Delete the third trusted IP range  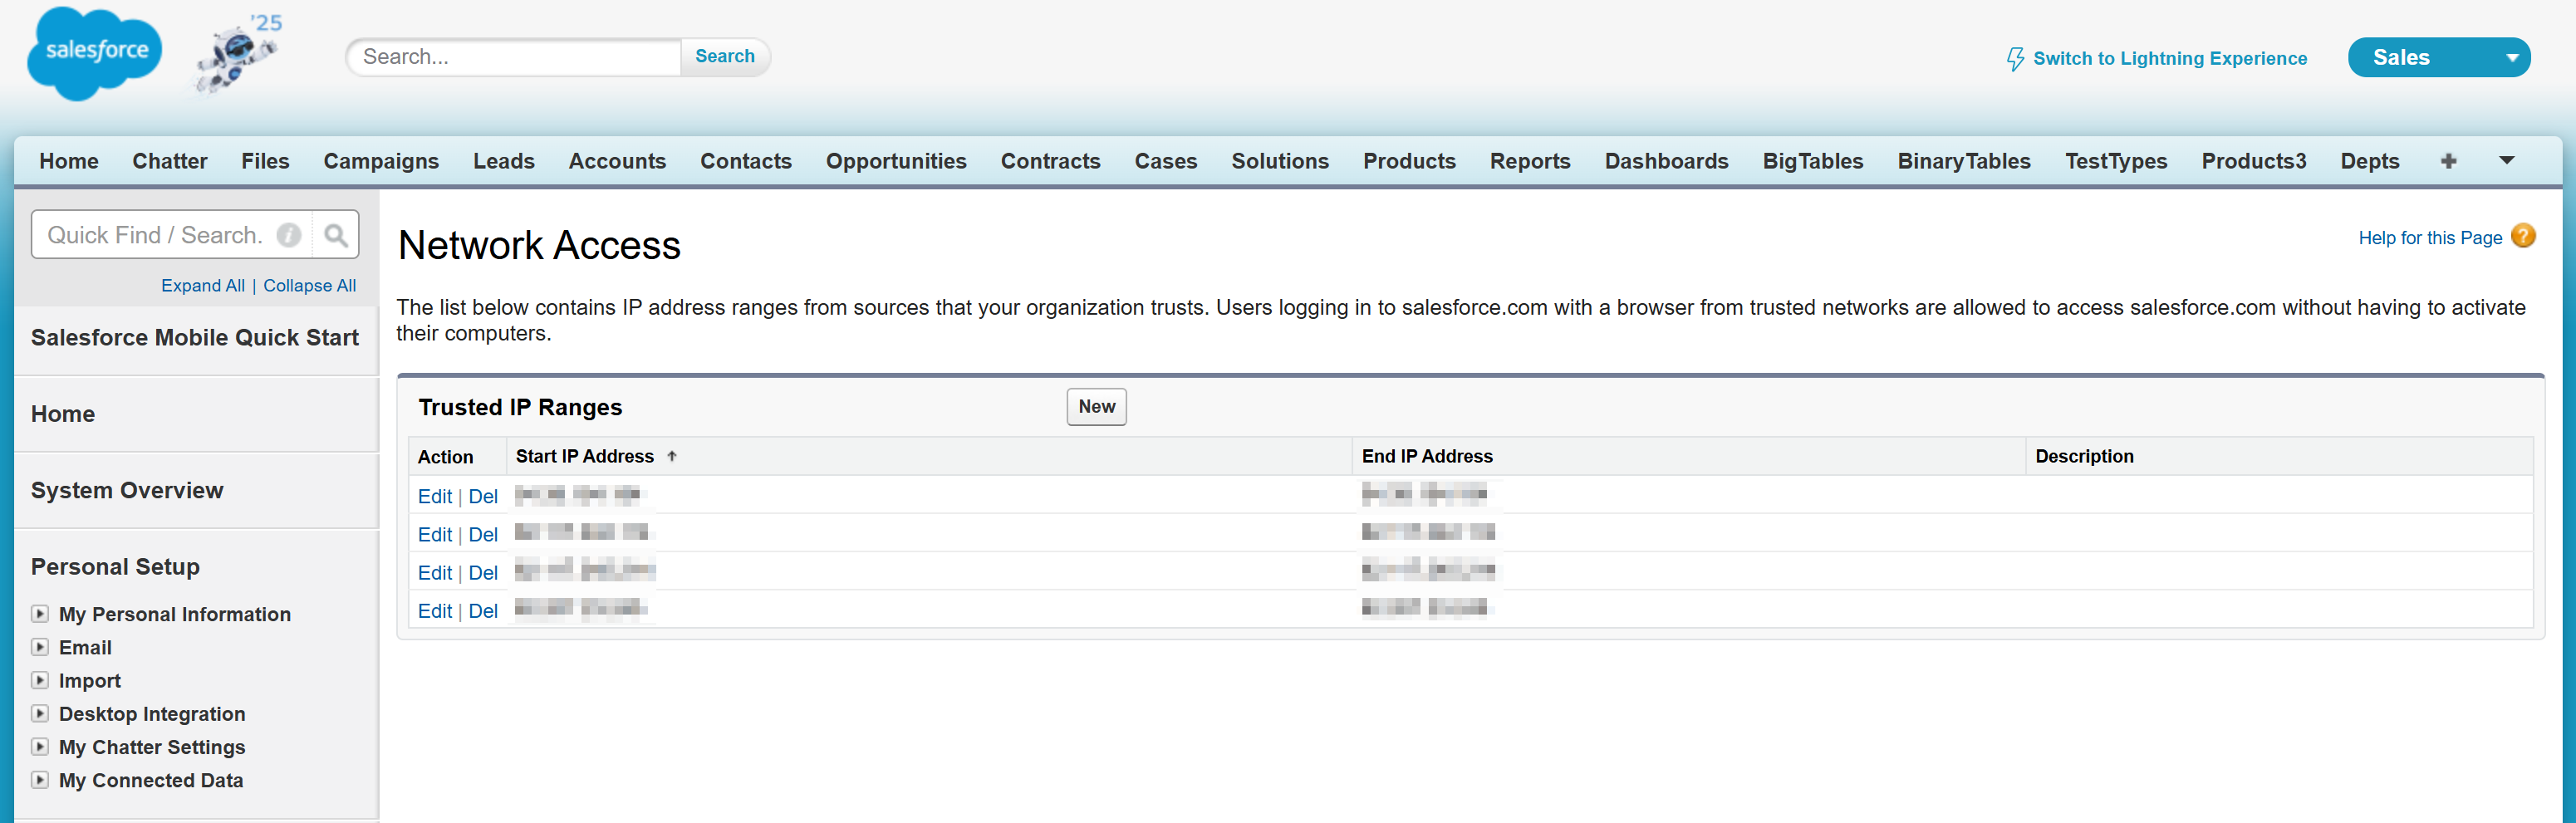click(x=483, y=572)
